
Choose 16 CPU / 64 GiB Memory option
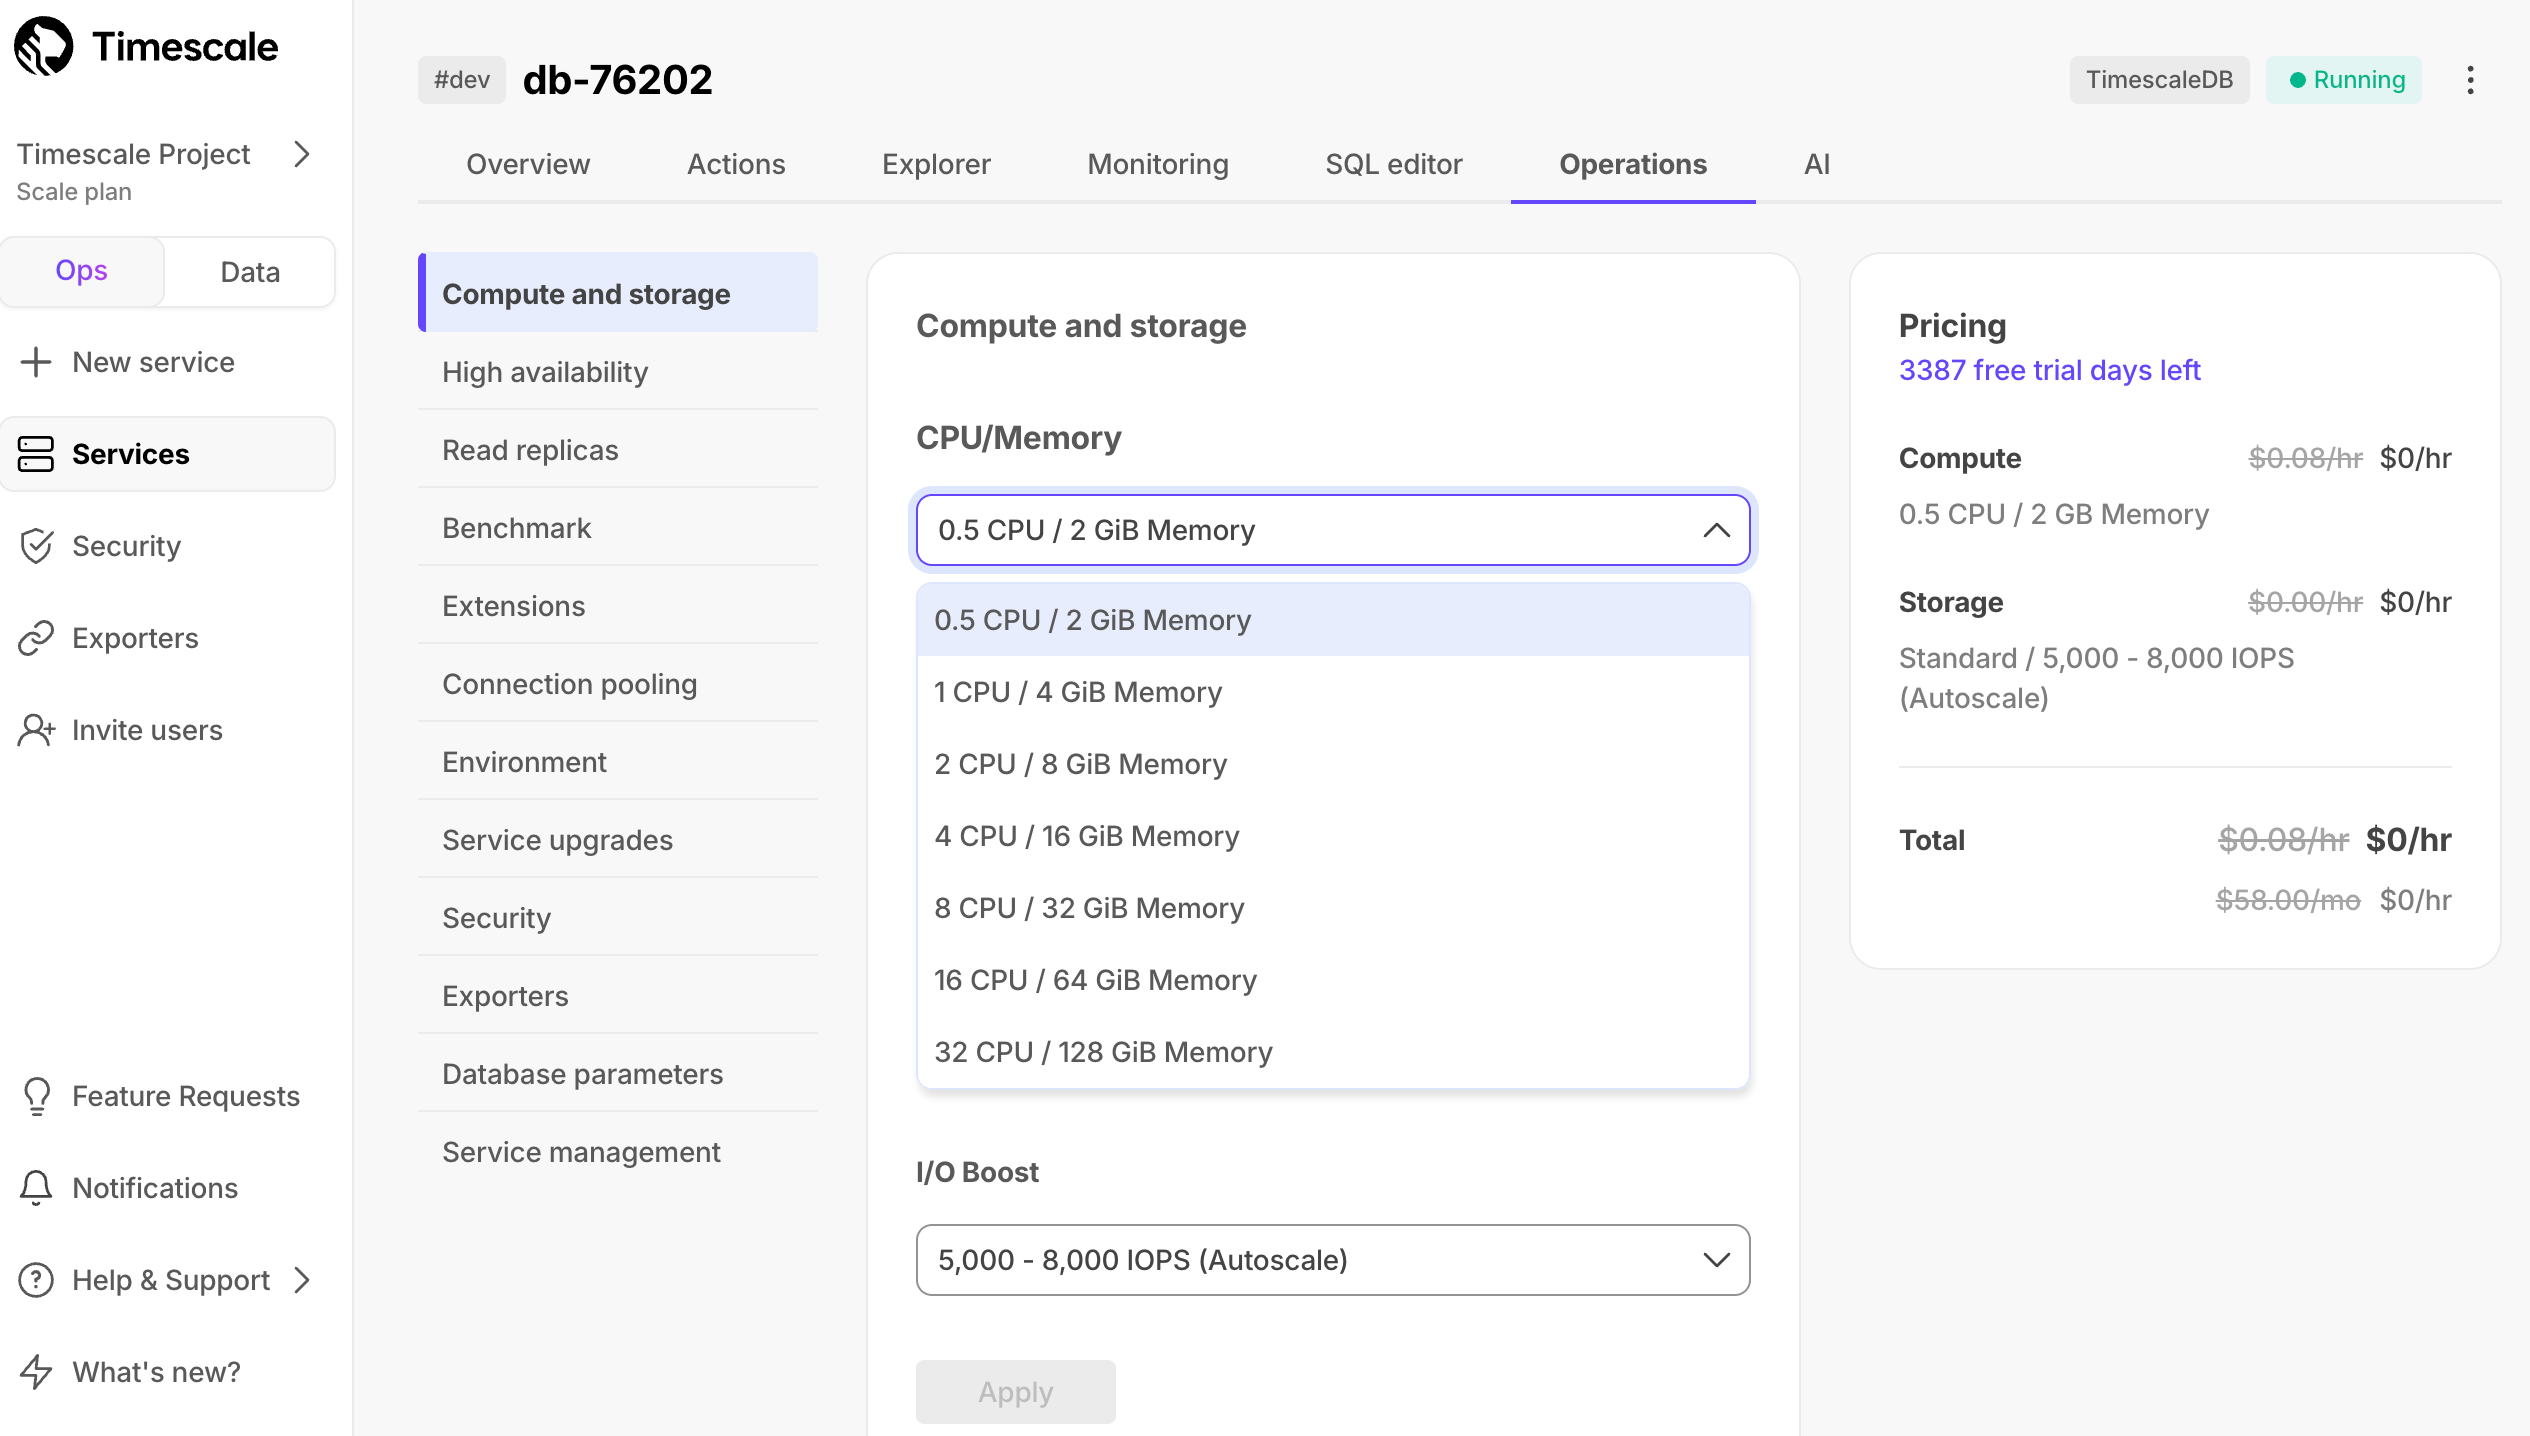(1333, 980)
